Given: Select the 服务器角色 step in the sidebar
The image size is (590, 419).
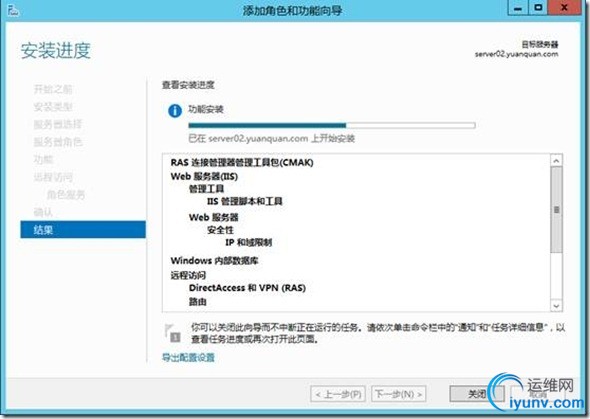Looking at the screenshot, I should pos(58,142).
